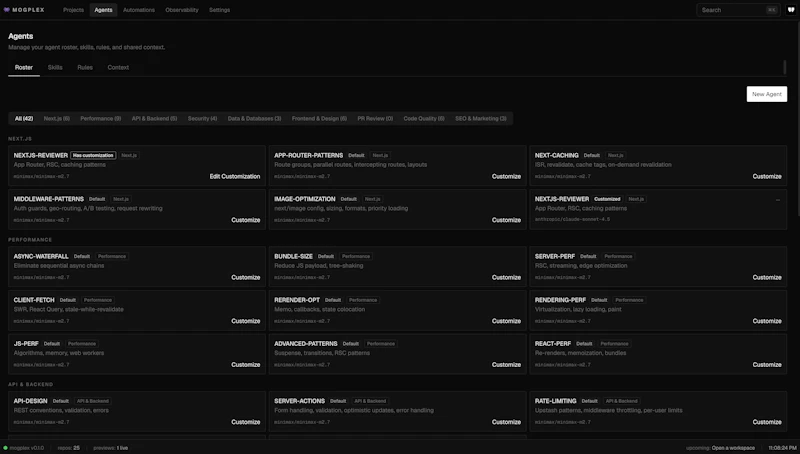Select the All (42) filter
The width and height of the screenshot is (800, 454).
[24, 118]
